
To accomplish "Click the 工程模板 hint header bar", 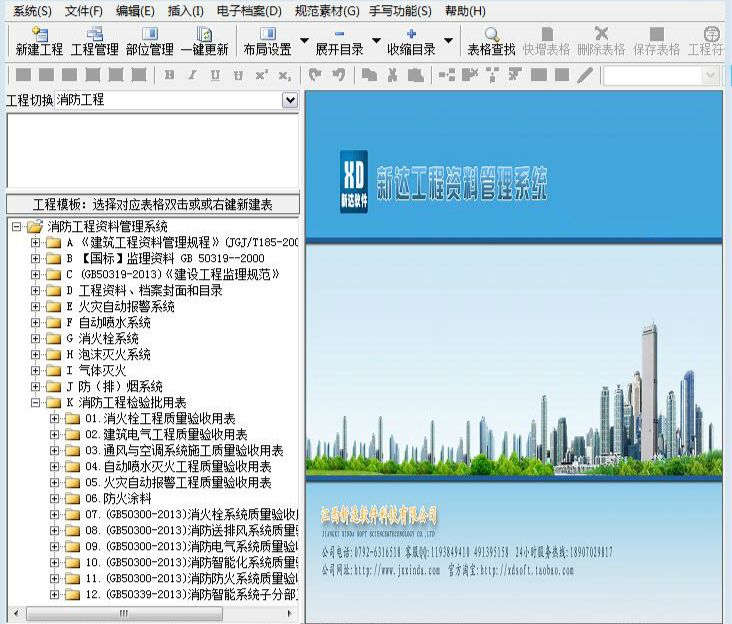I will click(152, 204).
